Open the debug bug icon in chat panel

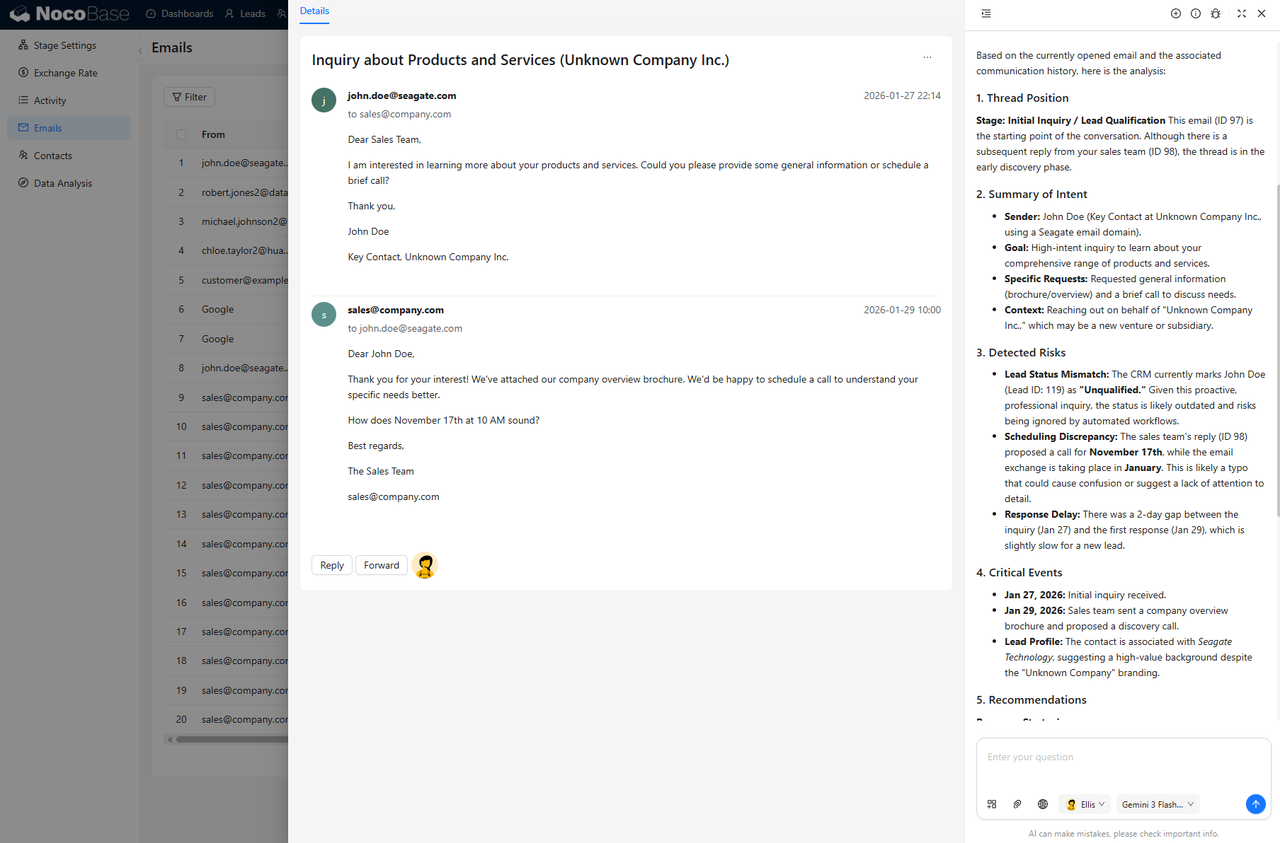coord(1215,14)
